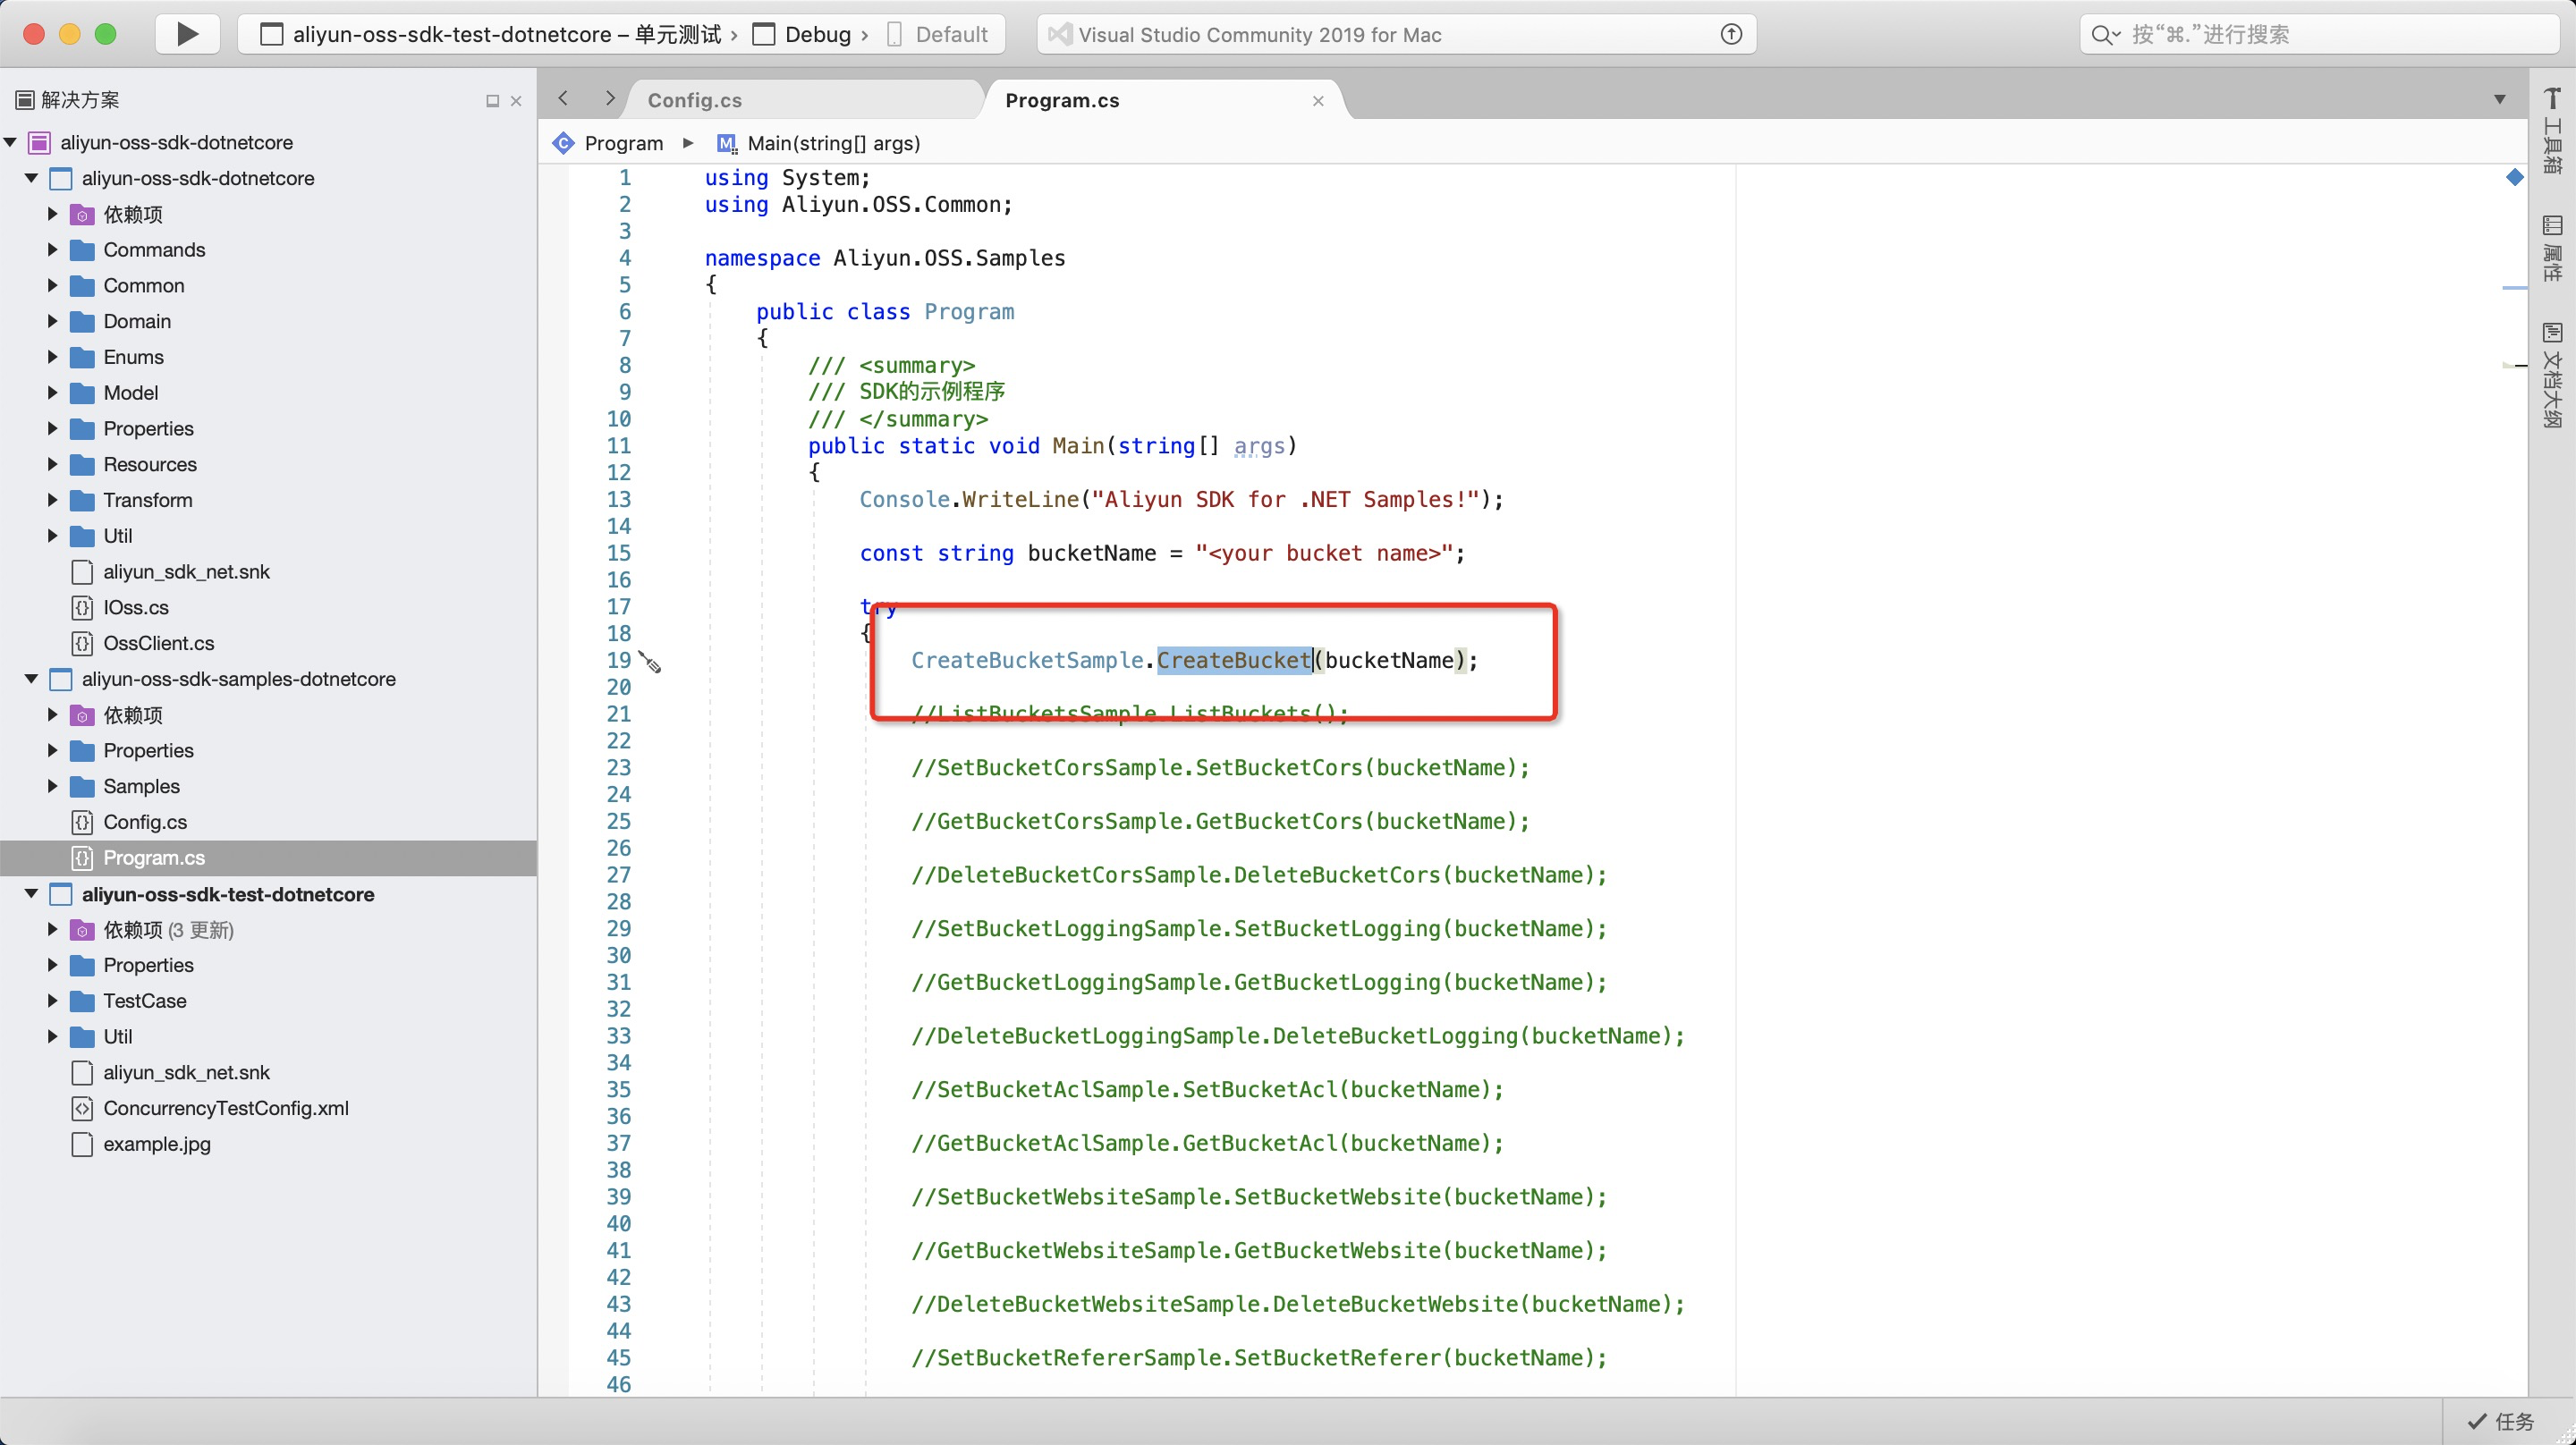The height and width of the screenshot is (1445, 2576).
Task: Expand the Commands folder
Action: pos(53,250)
